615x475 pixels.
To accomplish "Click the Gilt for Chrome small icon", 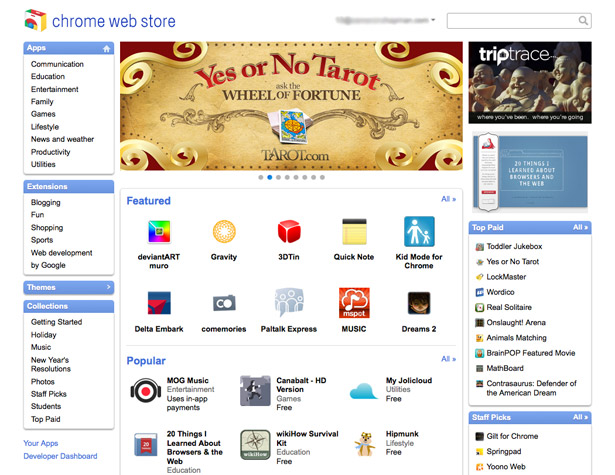I will [x=479, y=436].
